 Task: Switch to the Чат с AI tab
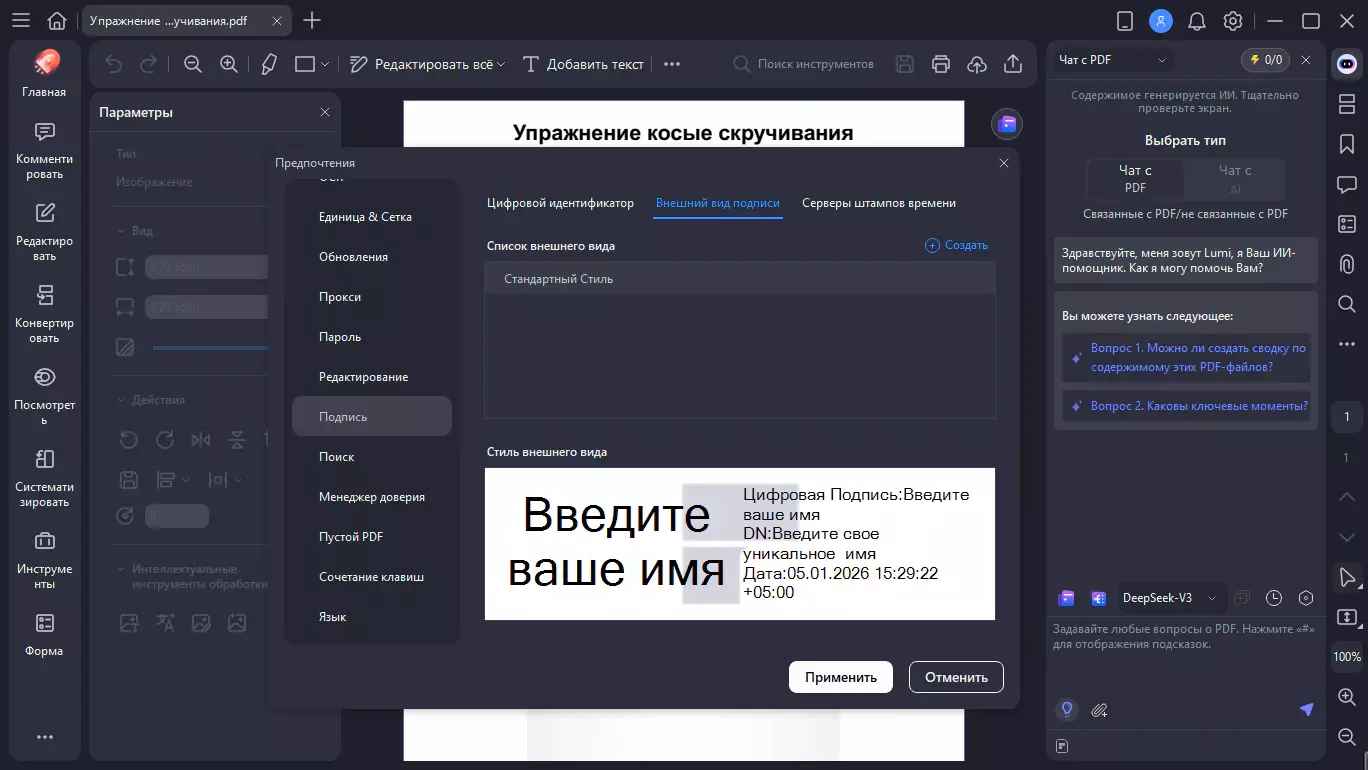(x=1235, y=178)
